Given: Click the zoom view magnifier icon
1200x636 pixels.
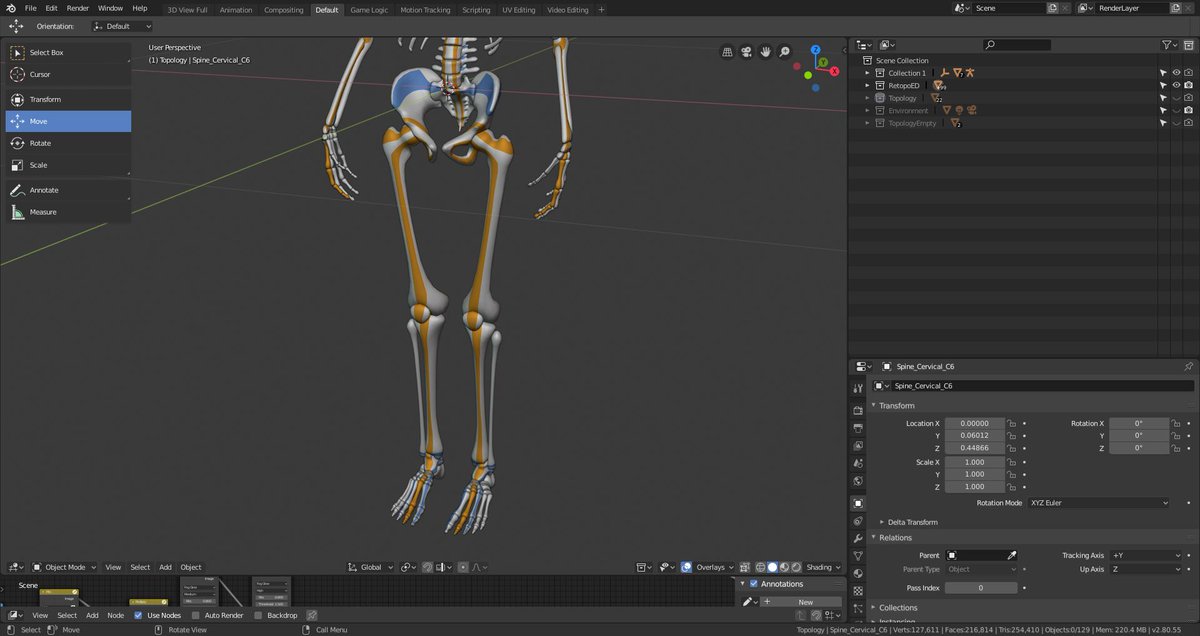Looking at the screenshot, I should click(785, 52).
